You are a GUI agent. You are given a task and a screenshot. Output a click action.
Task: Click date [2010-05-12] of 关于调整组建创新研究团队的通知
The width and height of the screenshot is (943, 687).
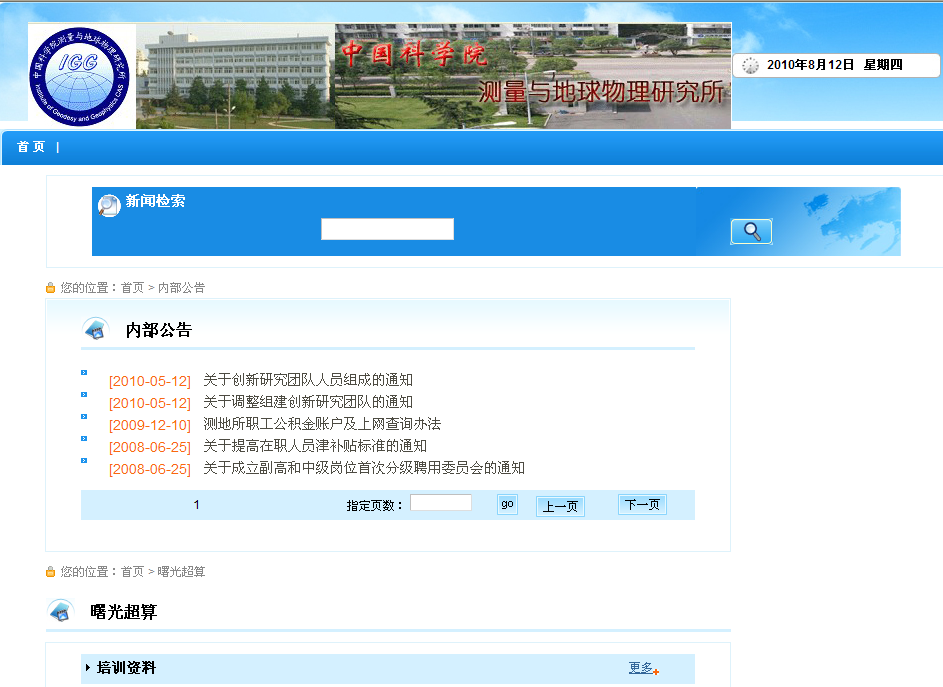[150, 403]
